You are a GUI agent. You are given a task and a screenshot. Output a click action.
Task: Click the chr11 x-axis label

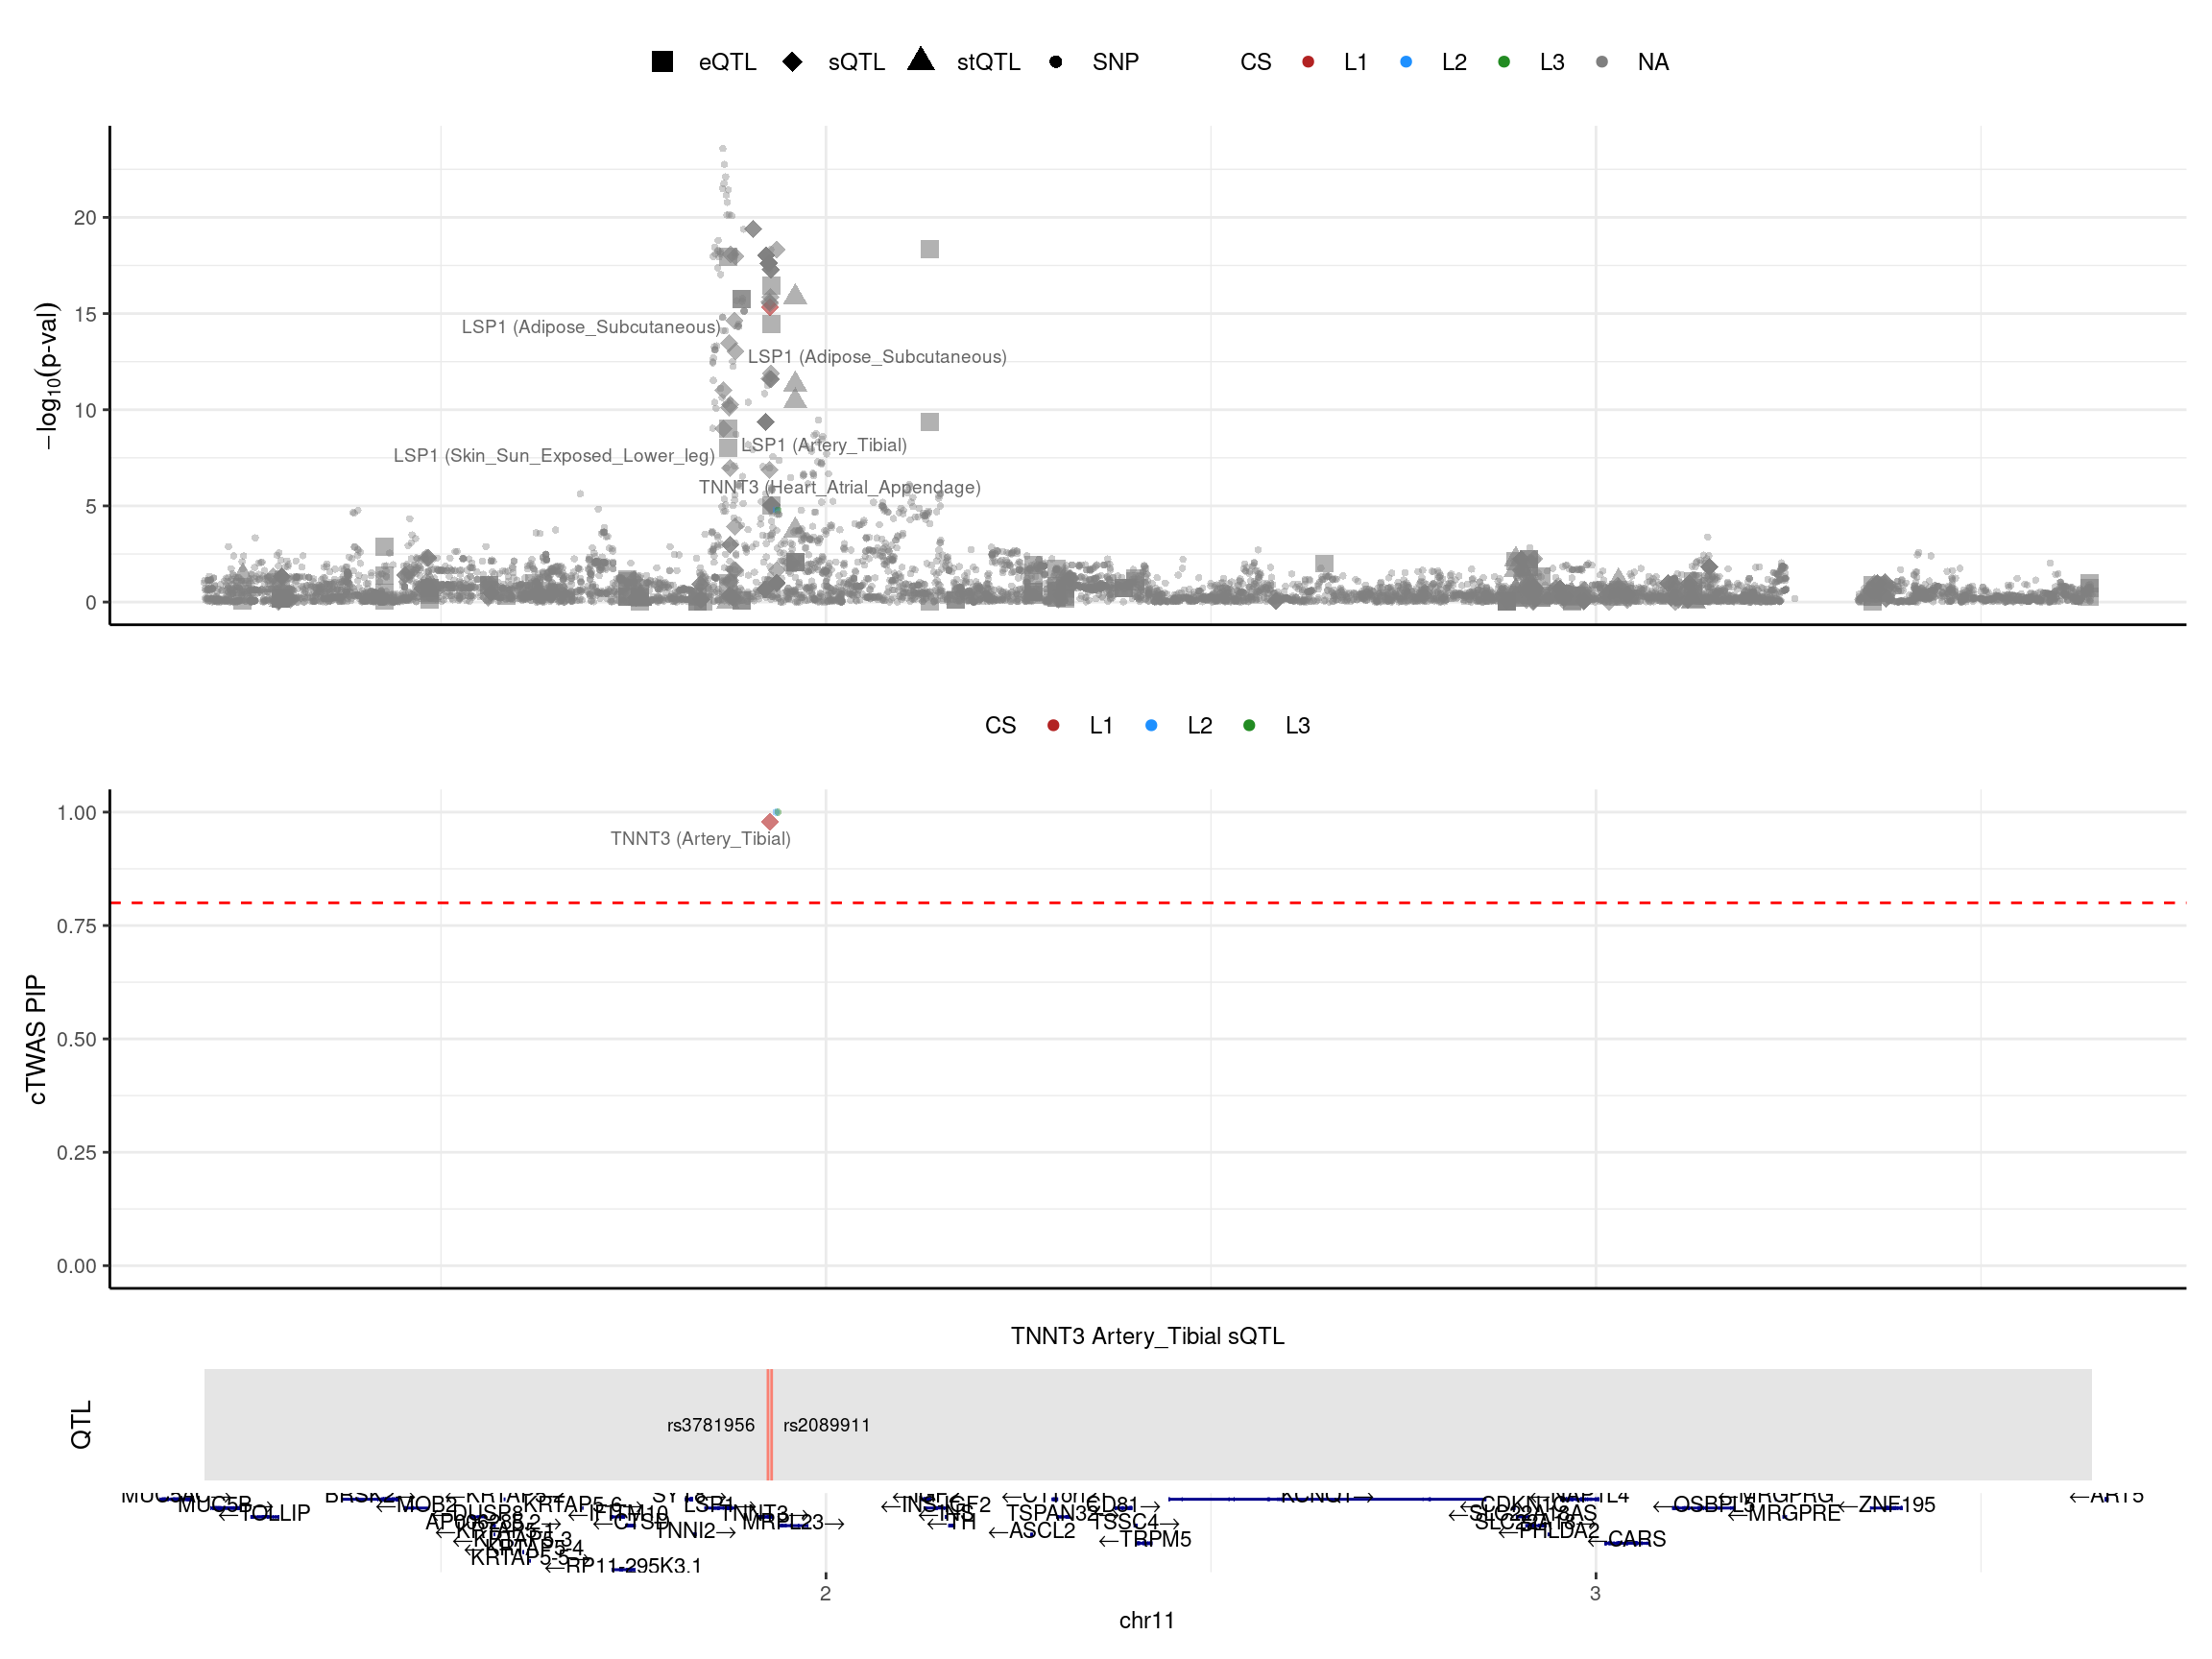click(x=1146, y=1620)
